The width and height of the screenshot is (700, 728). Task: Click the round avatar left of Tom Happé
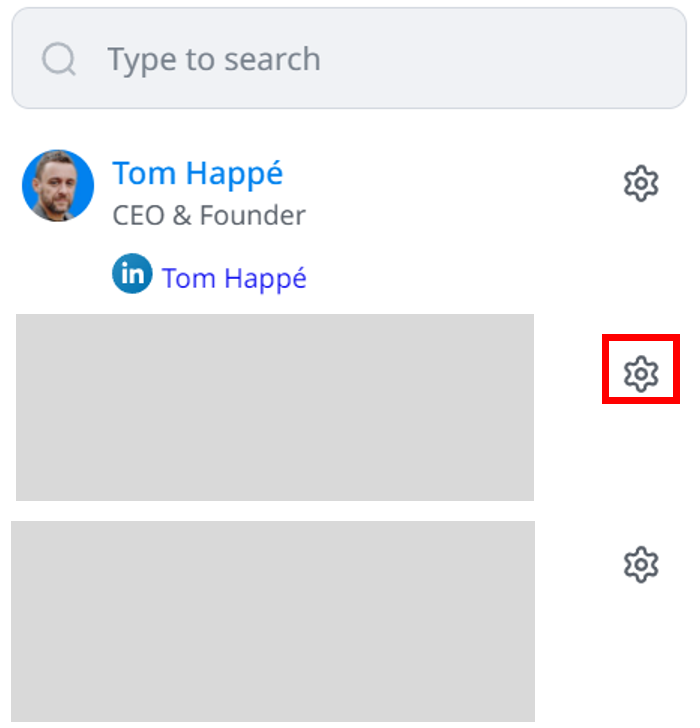[58, 186]
